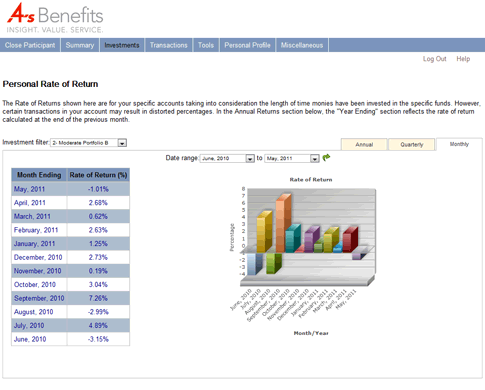Open the Miscellaneous menu

[302, 45]
